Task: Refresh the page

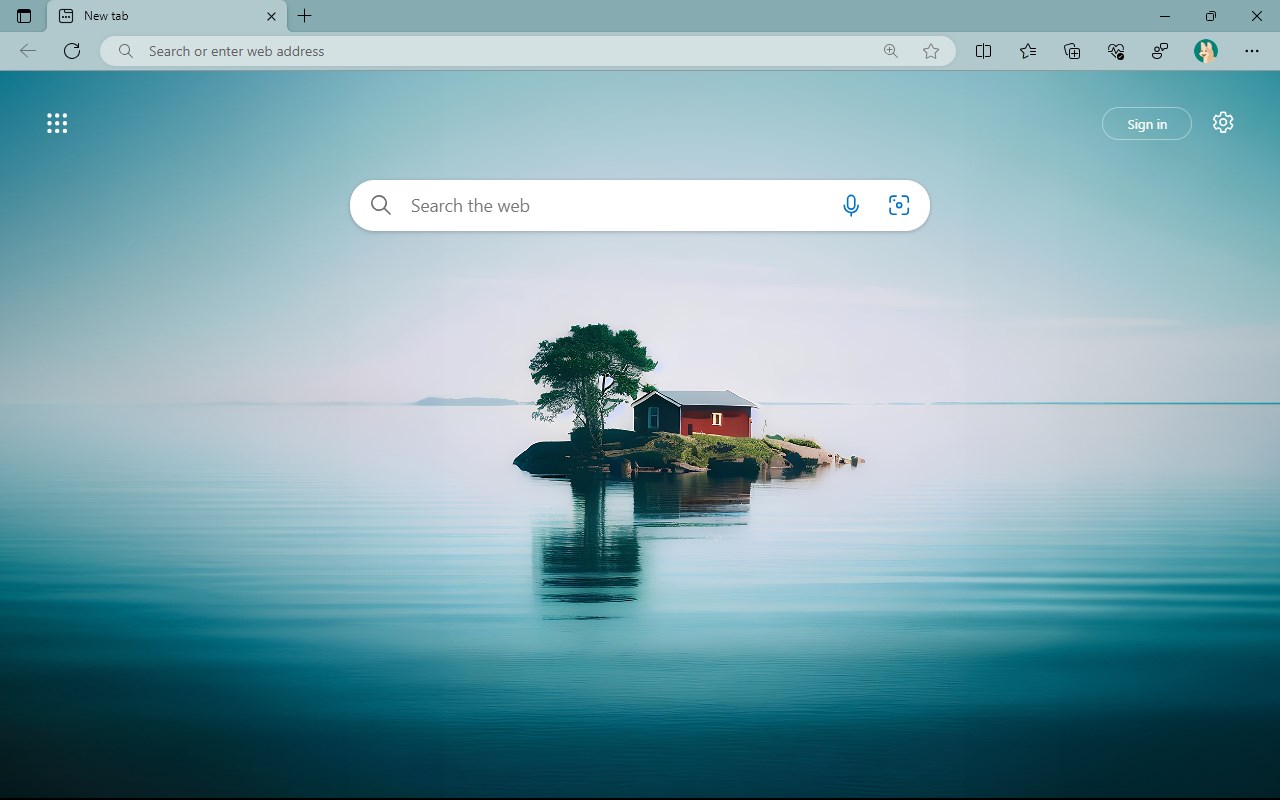Action: click(72, 51)
